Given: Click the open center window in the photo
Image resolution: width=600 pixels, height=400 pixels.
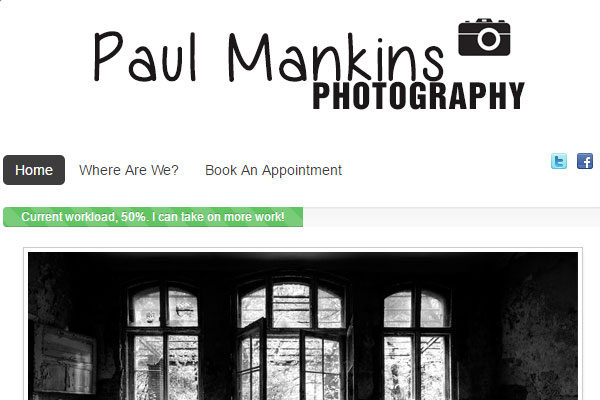Looking at the screenshot, I should pyautogui.click(x=293, y=341).
